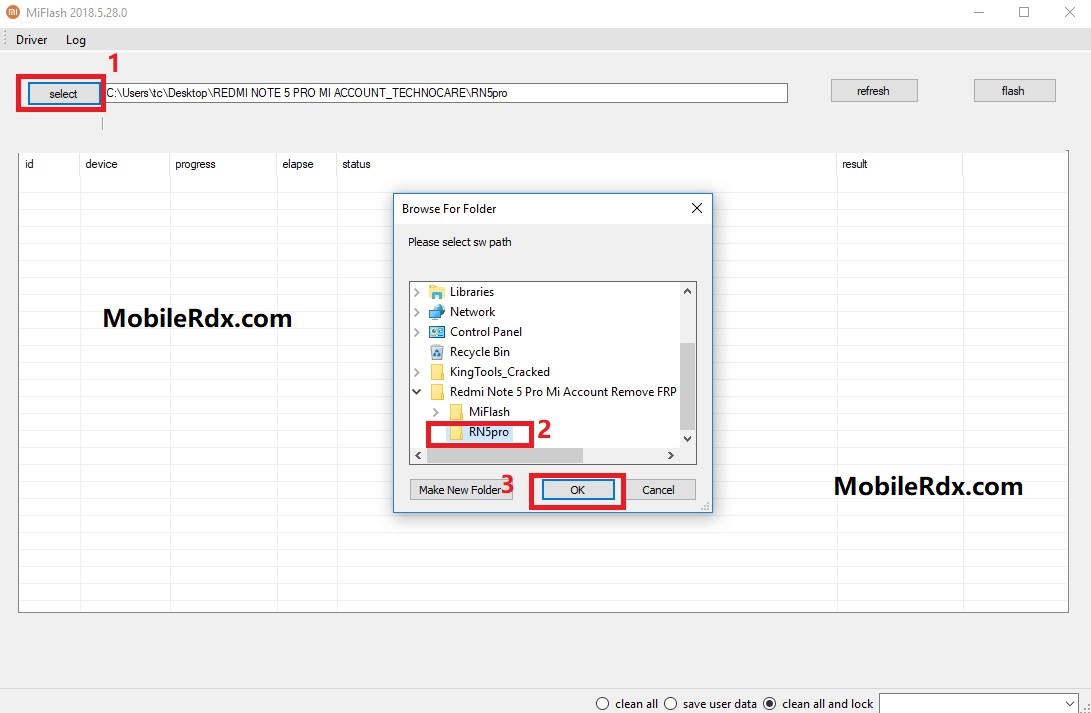This screenshot has width=1091, height=713.
Task: Click the flash button
Action: pos(1014,90)
